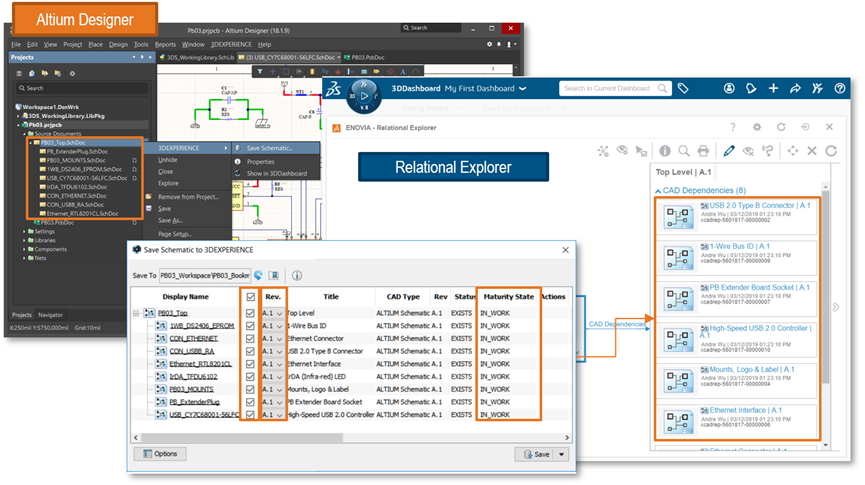865x485 pixels.
Task: Click the Options button in Save dialog
Action: click(160, 454)
